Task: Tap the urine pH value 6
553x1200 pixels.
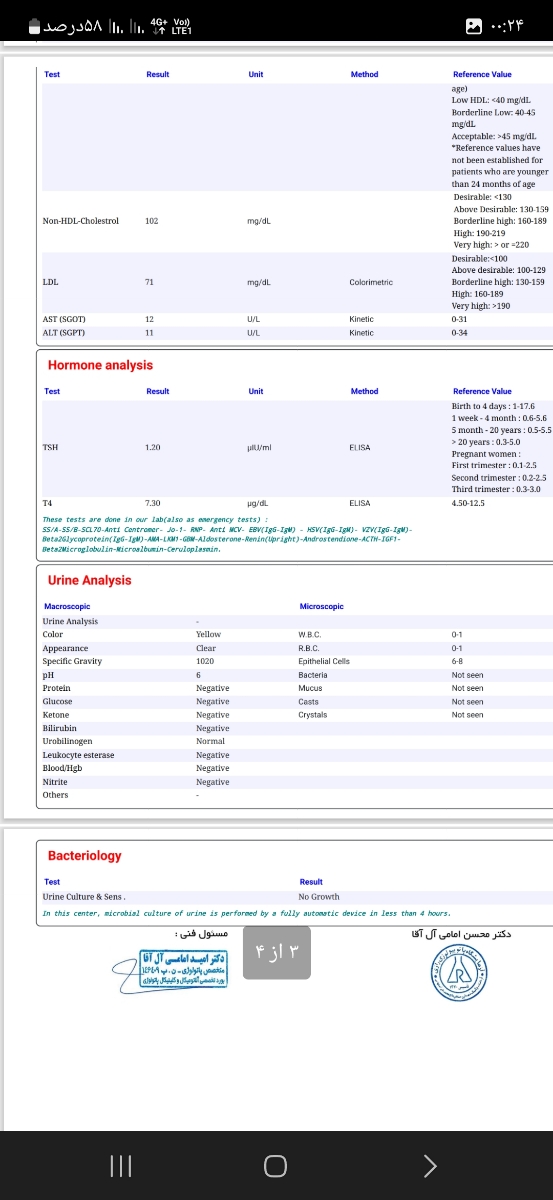Action: point(198,674)
